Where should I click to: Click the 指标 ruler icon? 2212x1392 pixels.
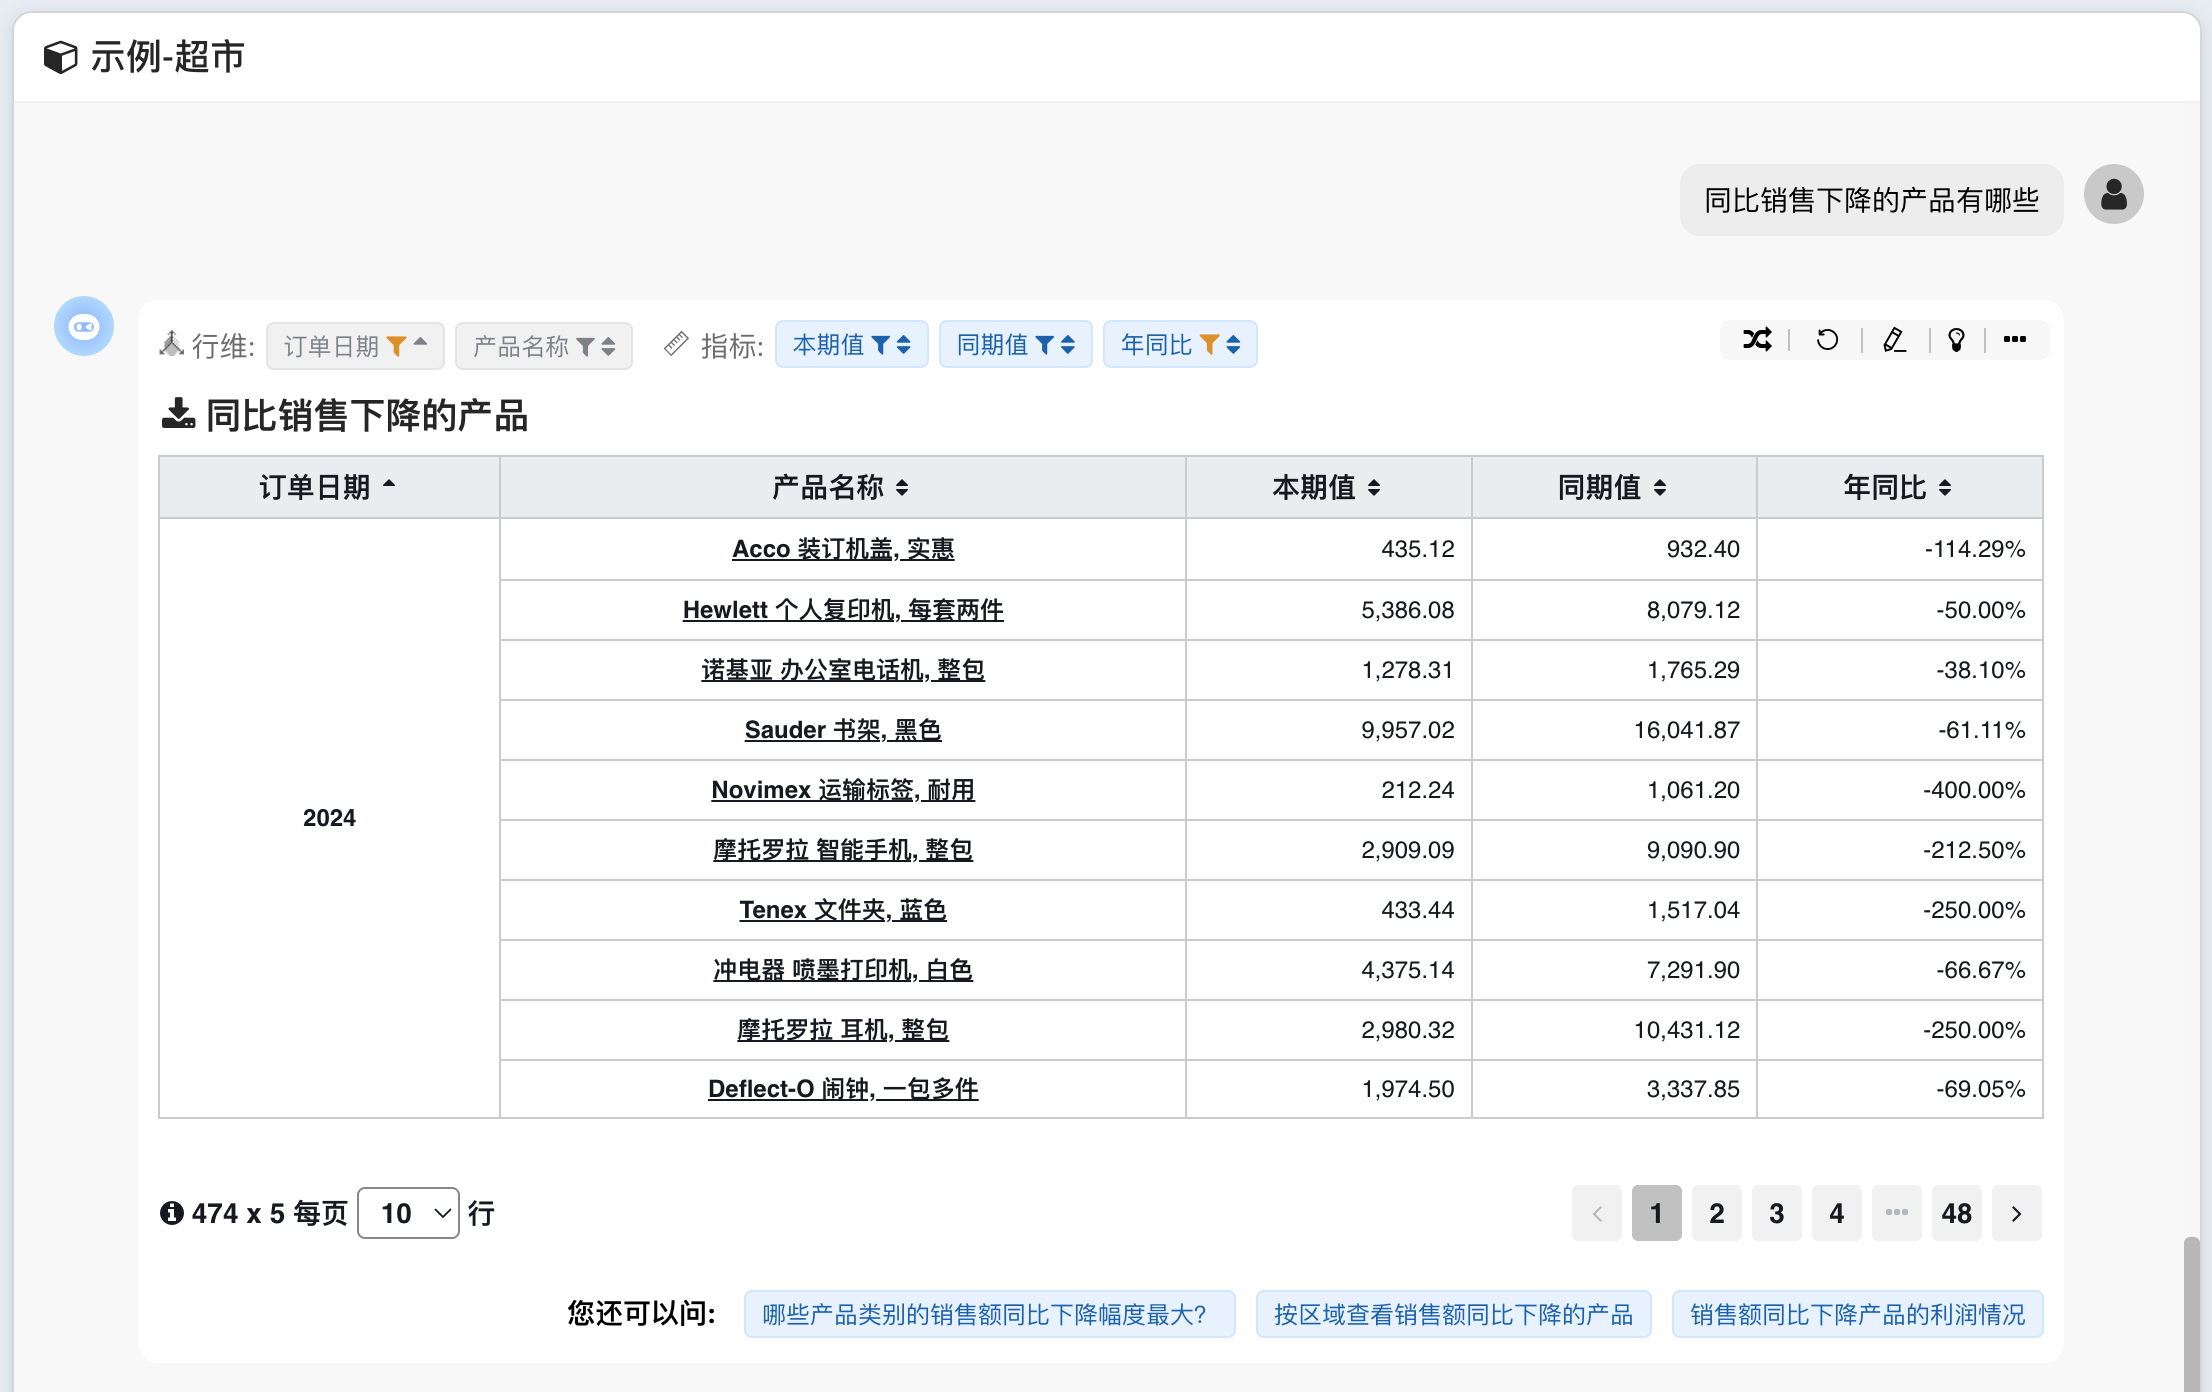pyautogui.click(x=677, y=344)
